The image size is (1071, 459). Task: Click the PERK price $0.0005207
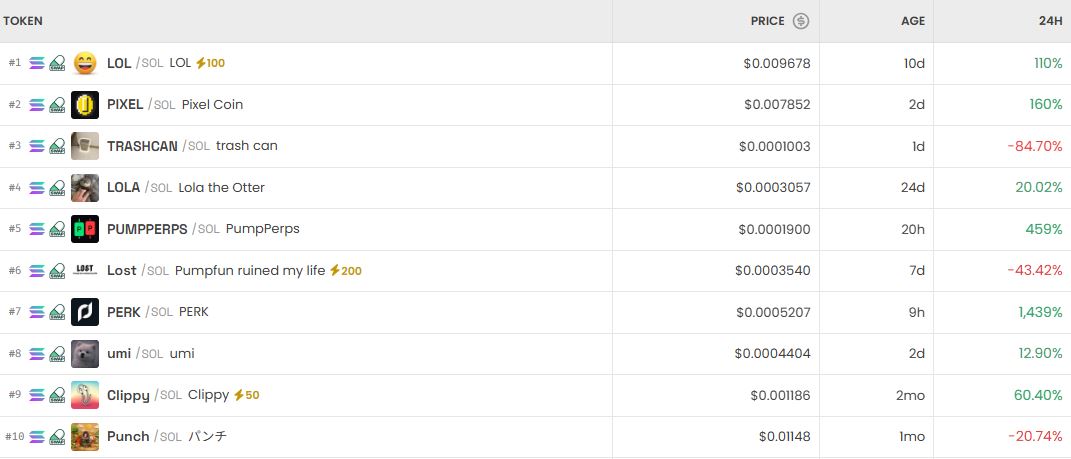click(772, 312)
